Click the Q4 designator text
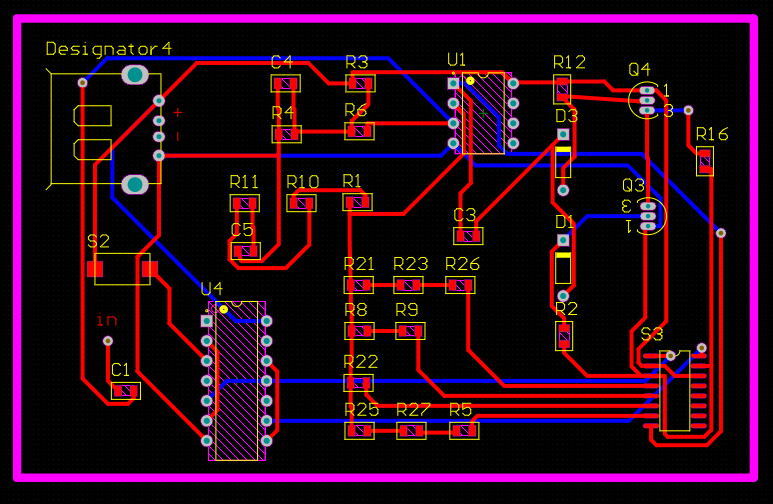This screenshot has width=773, height=504. [639, 70]
